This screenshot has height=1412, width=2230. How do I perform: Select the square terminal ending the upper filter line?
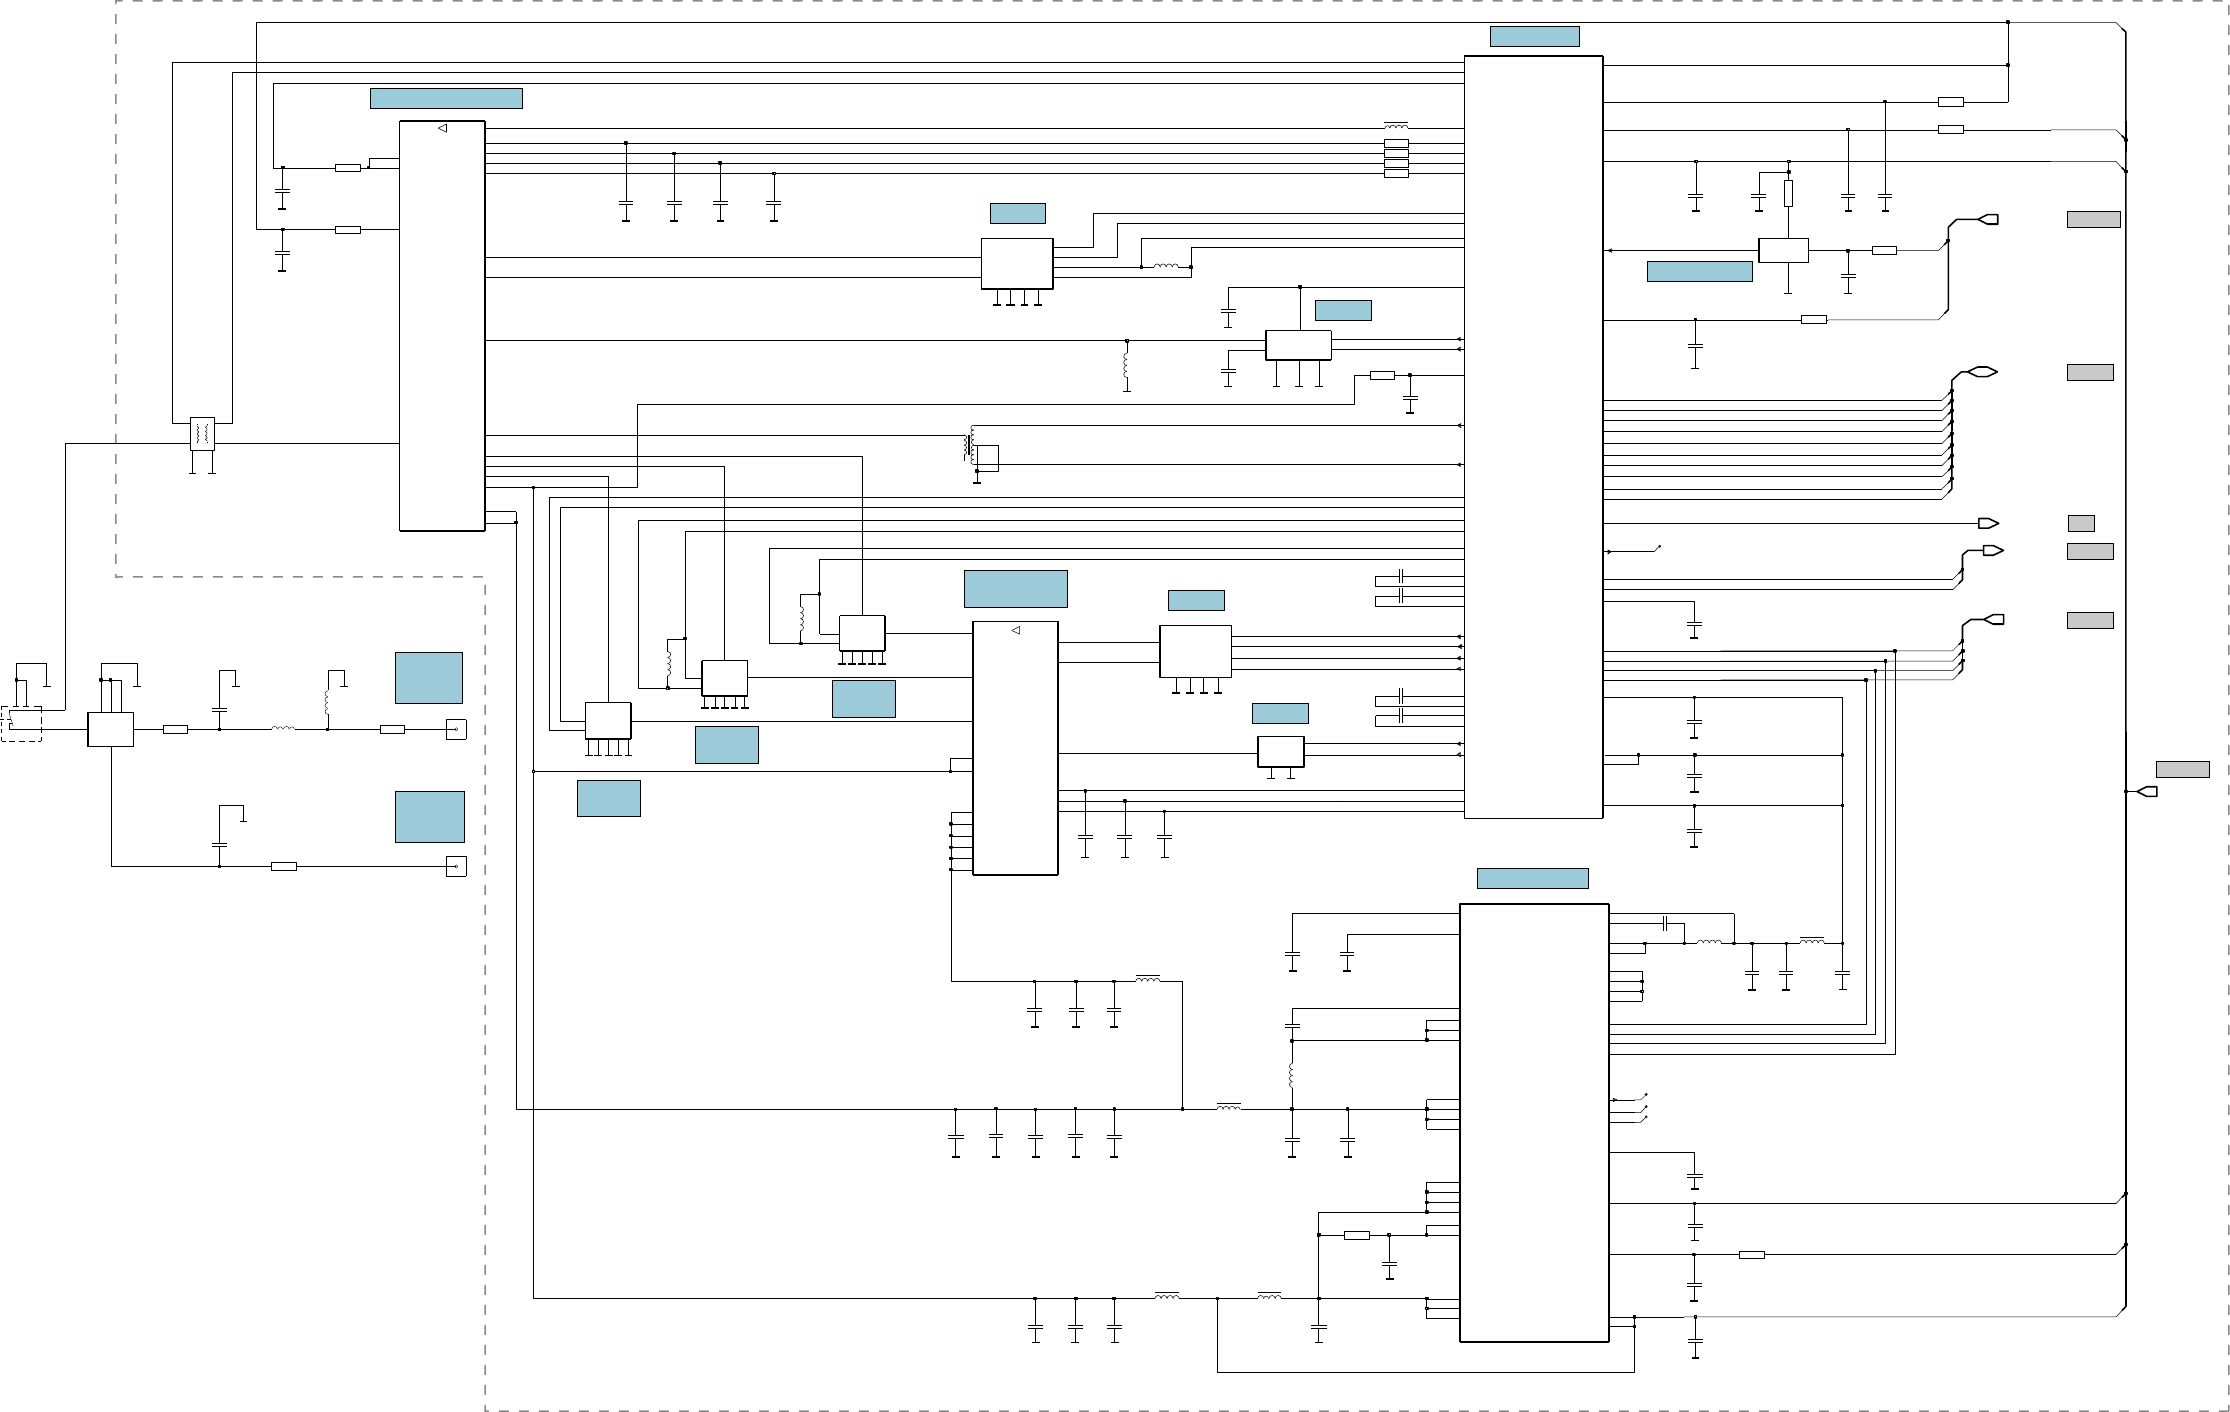[x=456, y=730]
